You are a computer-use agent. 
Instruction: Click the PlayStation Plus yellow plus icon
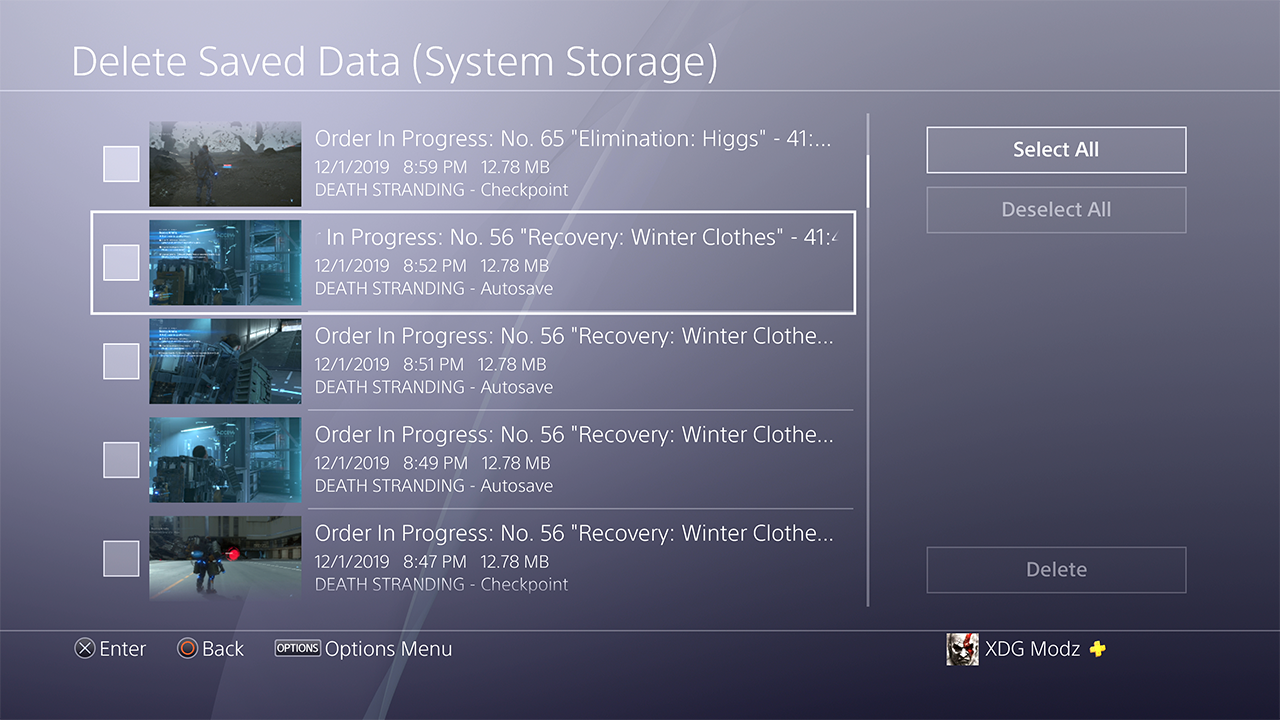point(1098,649)
